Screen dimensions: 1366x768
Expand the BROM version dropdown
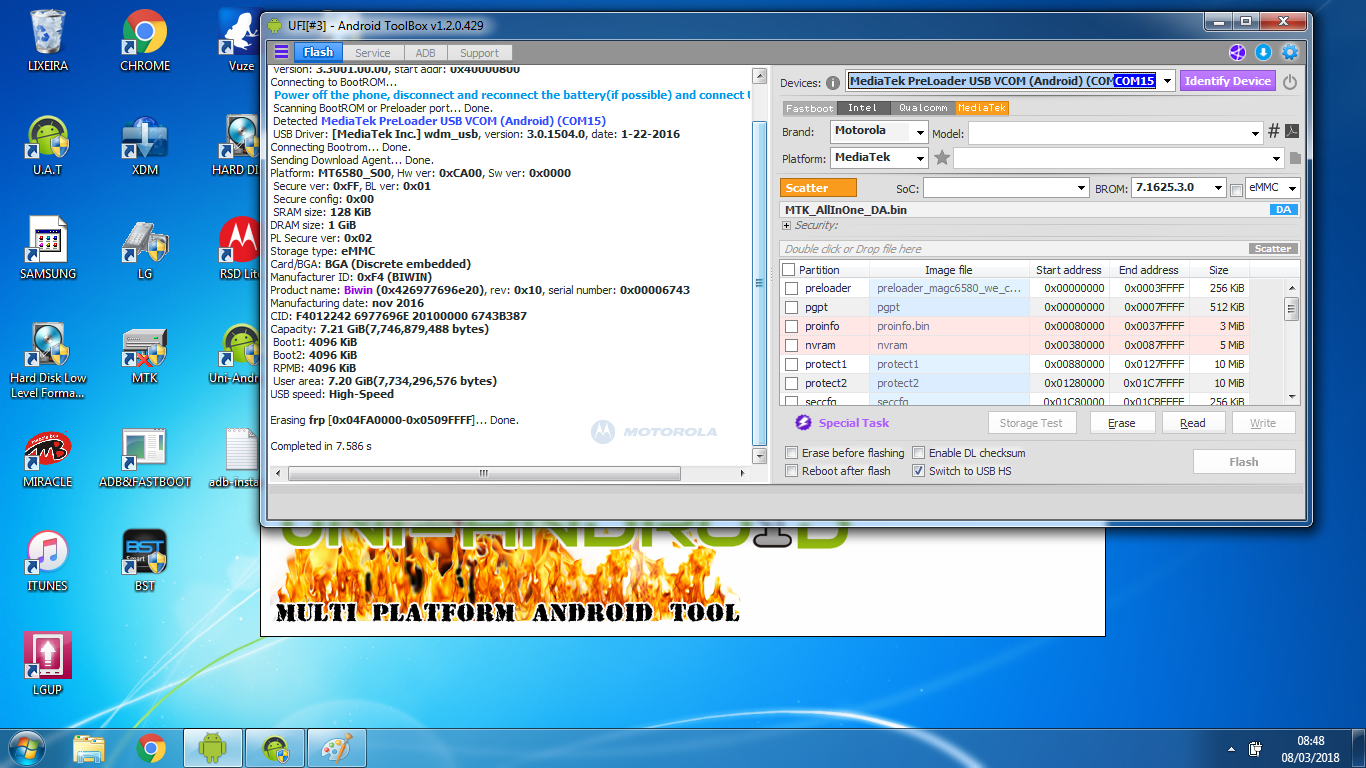point(1217,188)
